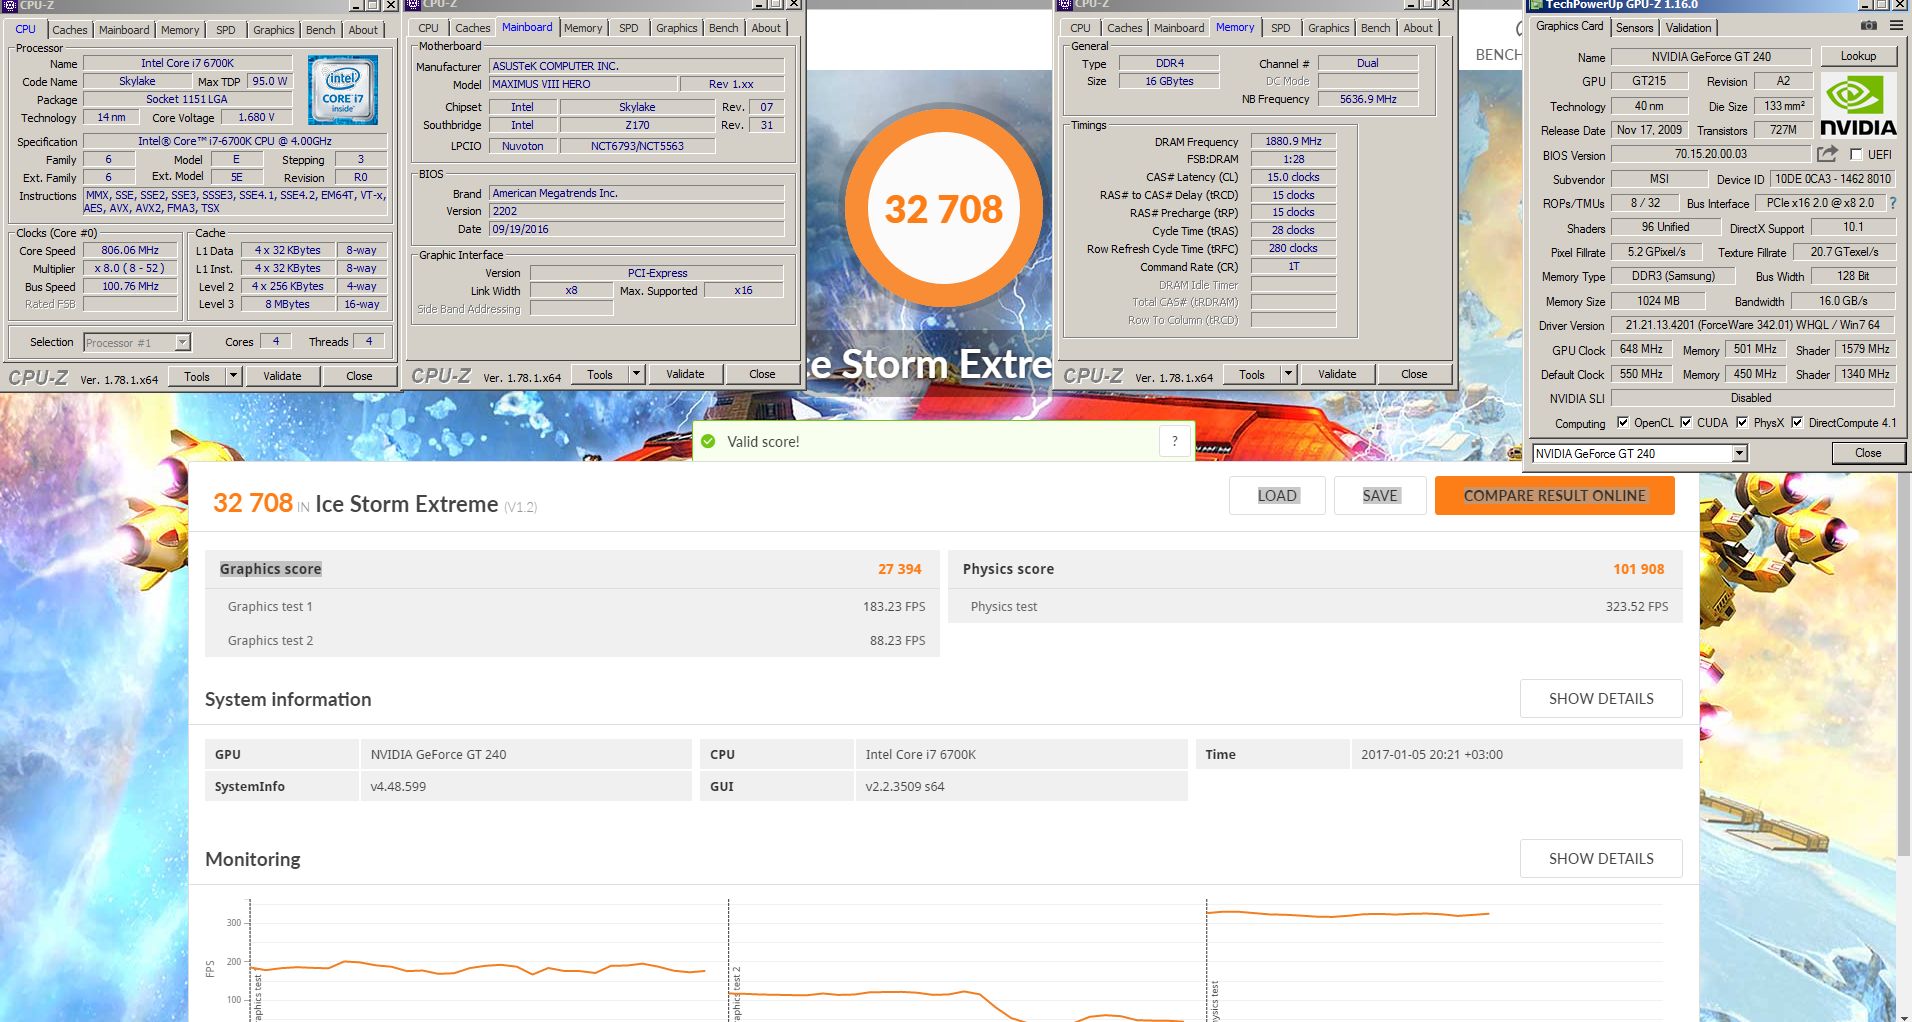The image size is (1912, 1022).
Task: Toggle the OpenCL checkbox
Action: [x=1622, y=422]
